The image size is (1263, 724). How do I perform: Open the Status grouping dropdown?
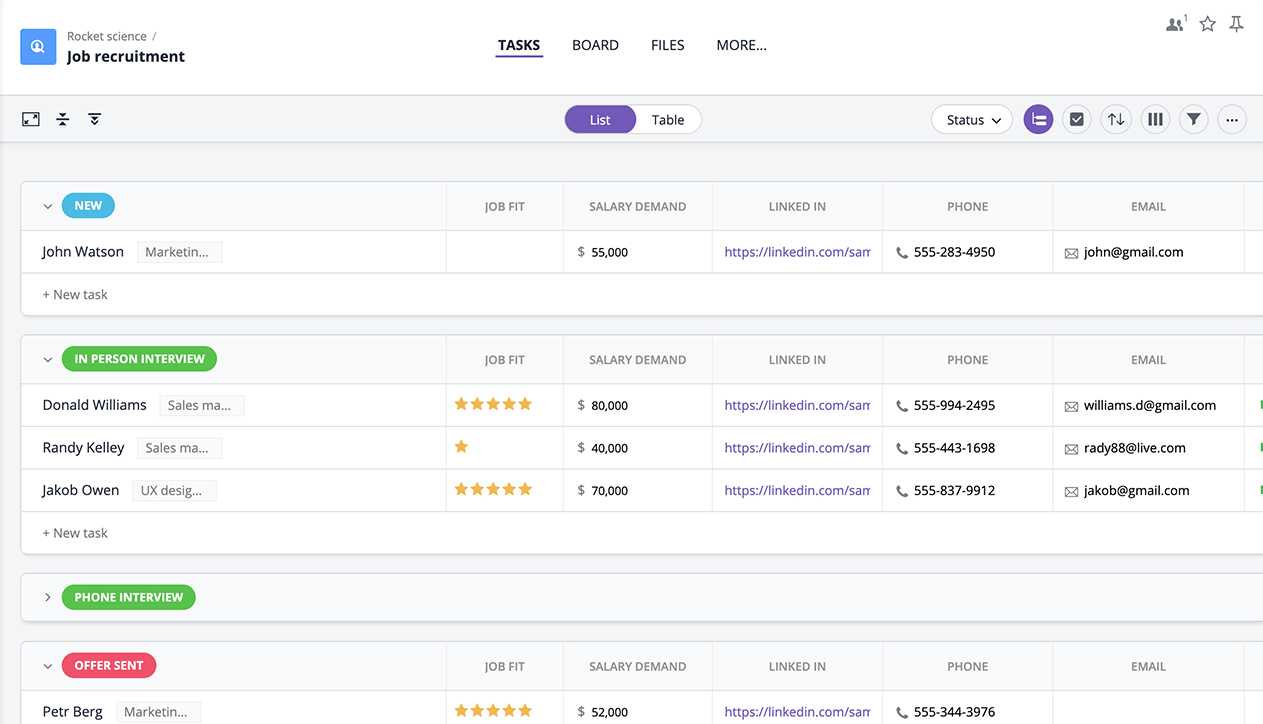[x=972, y=120]
